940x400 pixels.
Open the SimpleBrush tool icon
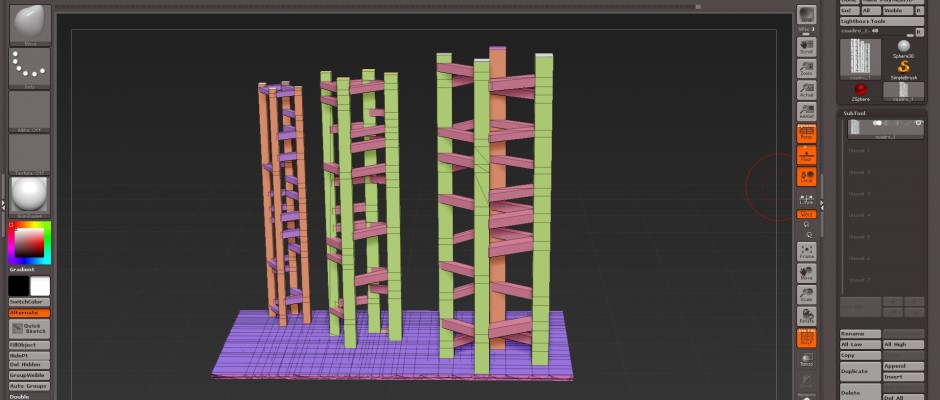[903, 66]
